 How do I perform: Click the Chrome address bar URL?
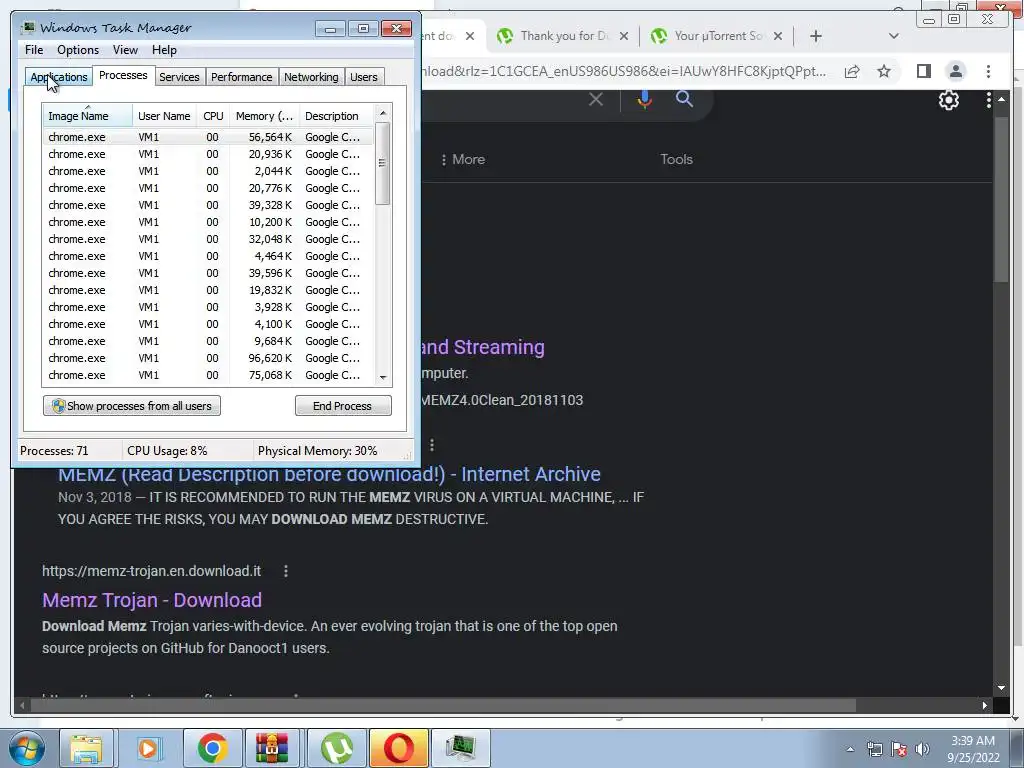(623, 71)
